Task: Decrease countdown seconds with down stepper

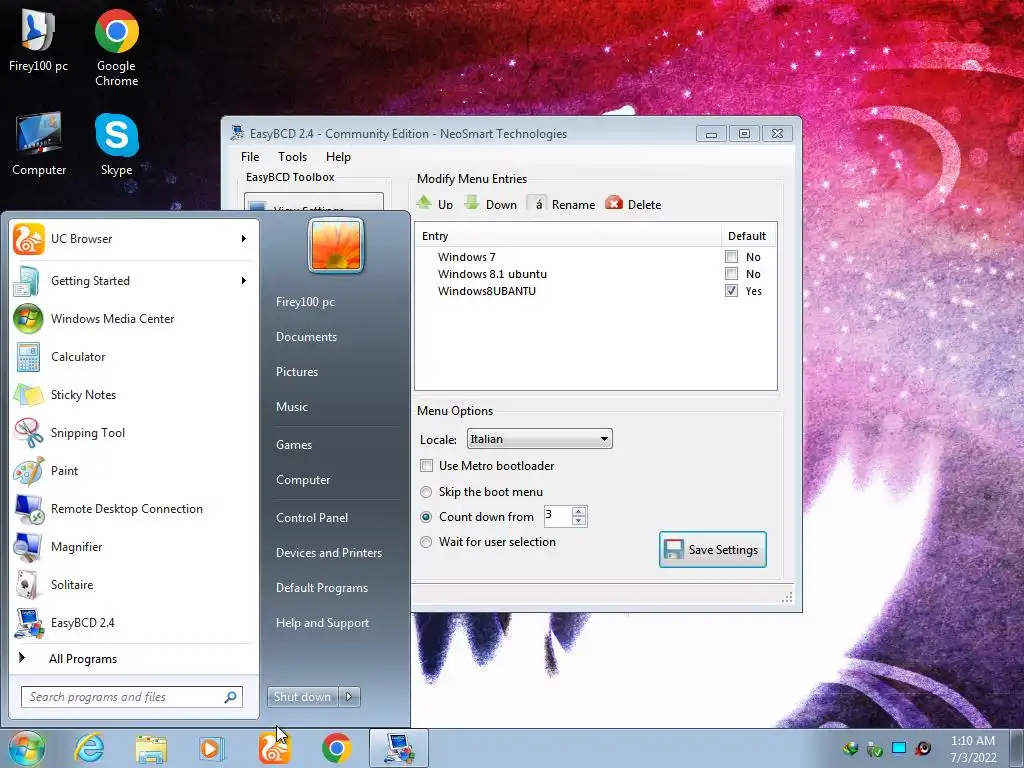Action: click(x=579, y=521)
